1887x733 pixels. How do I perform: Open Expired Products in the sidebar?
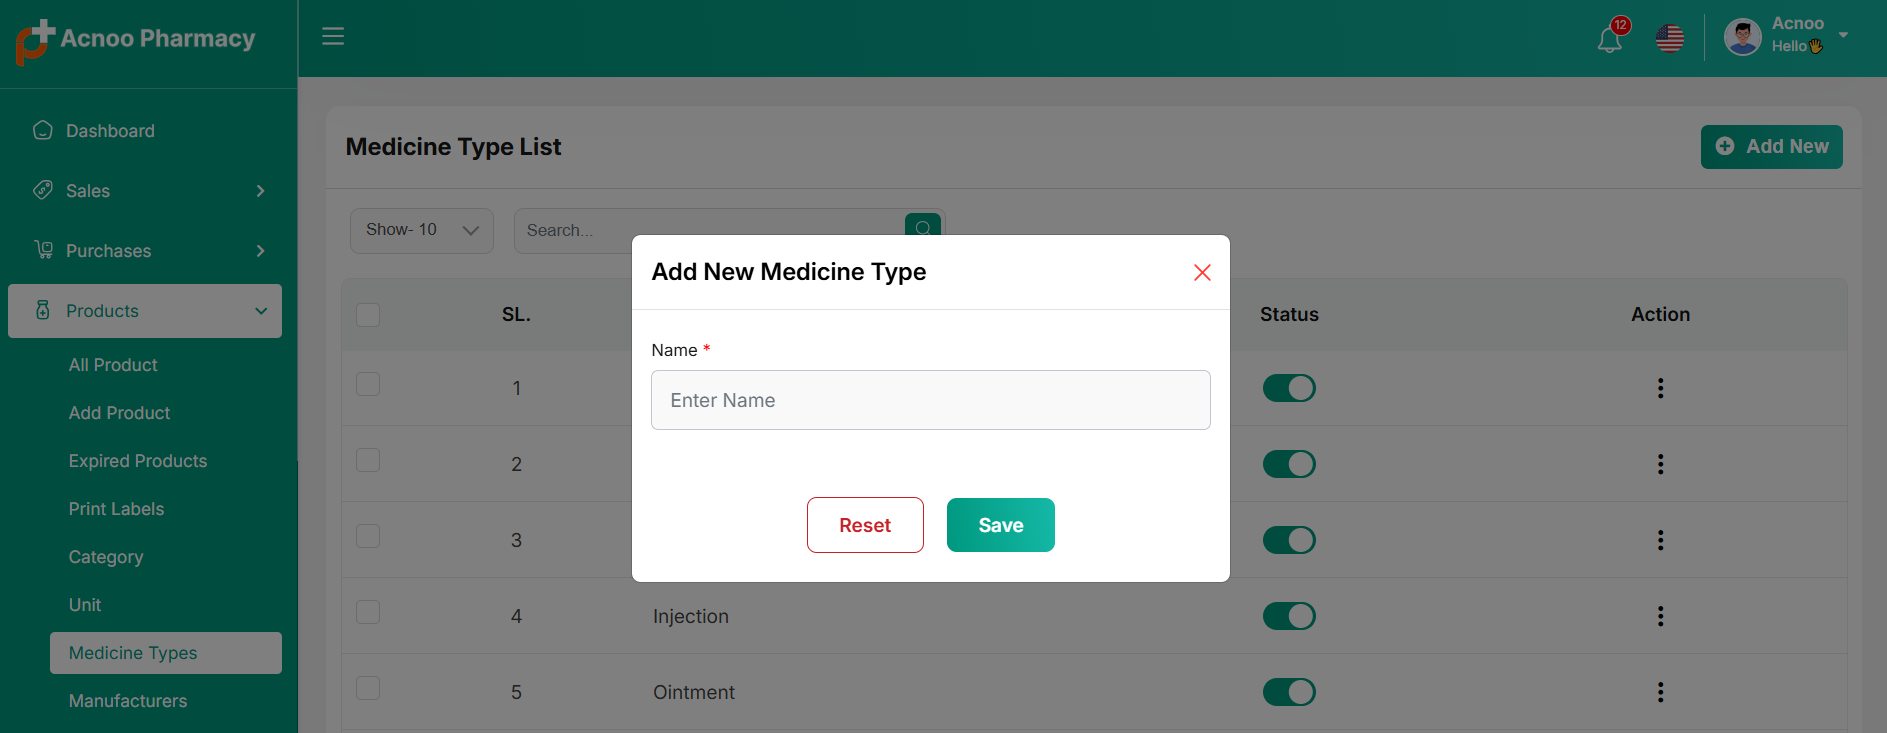pyautogui.click(x=138, y=461)
